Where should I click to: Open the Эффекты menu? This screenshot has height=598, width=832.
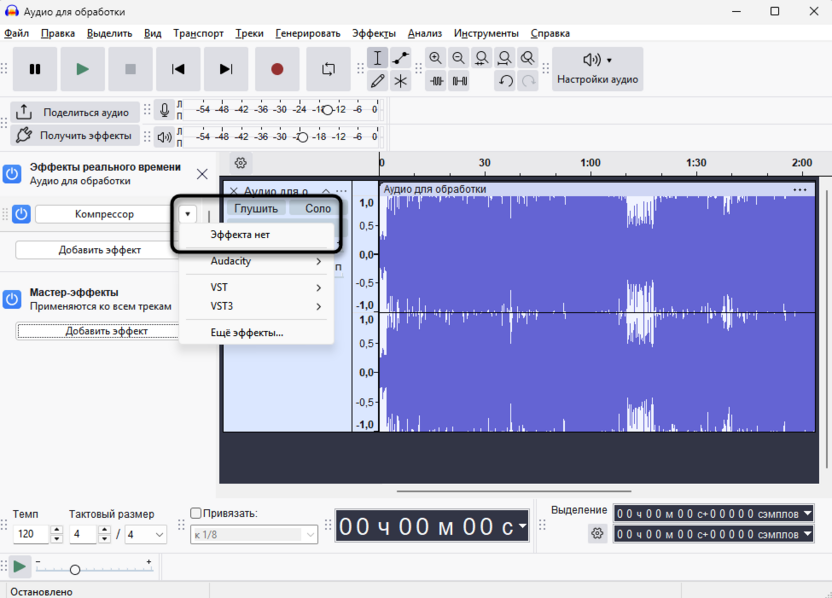click(374, 33)
